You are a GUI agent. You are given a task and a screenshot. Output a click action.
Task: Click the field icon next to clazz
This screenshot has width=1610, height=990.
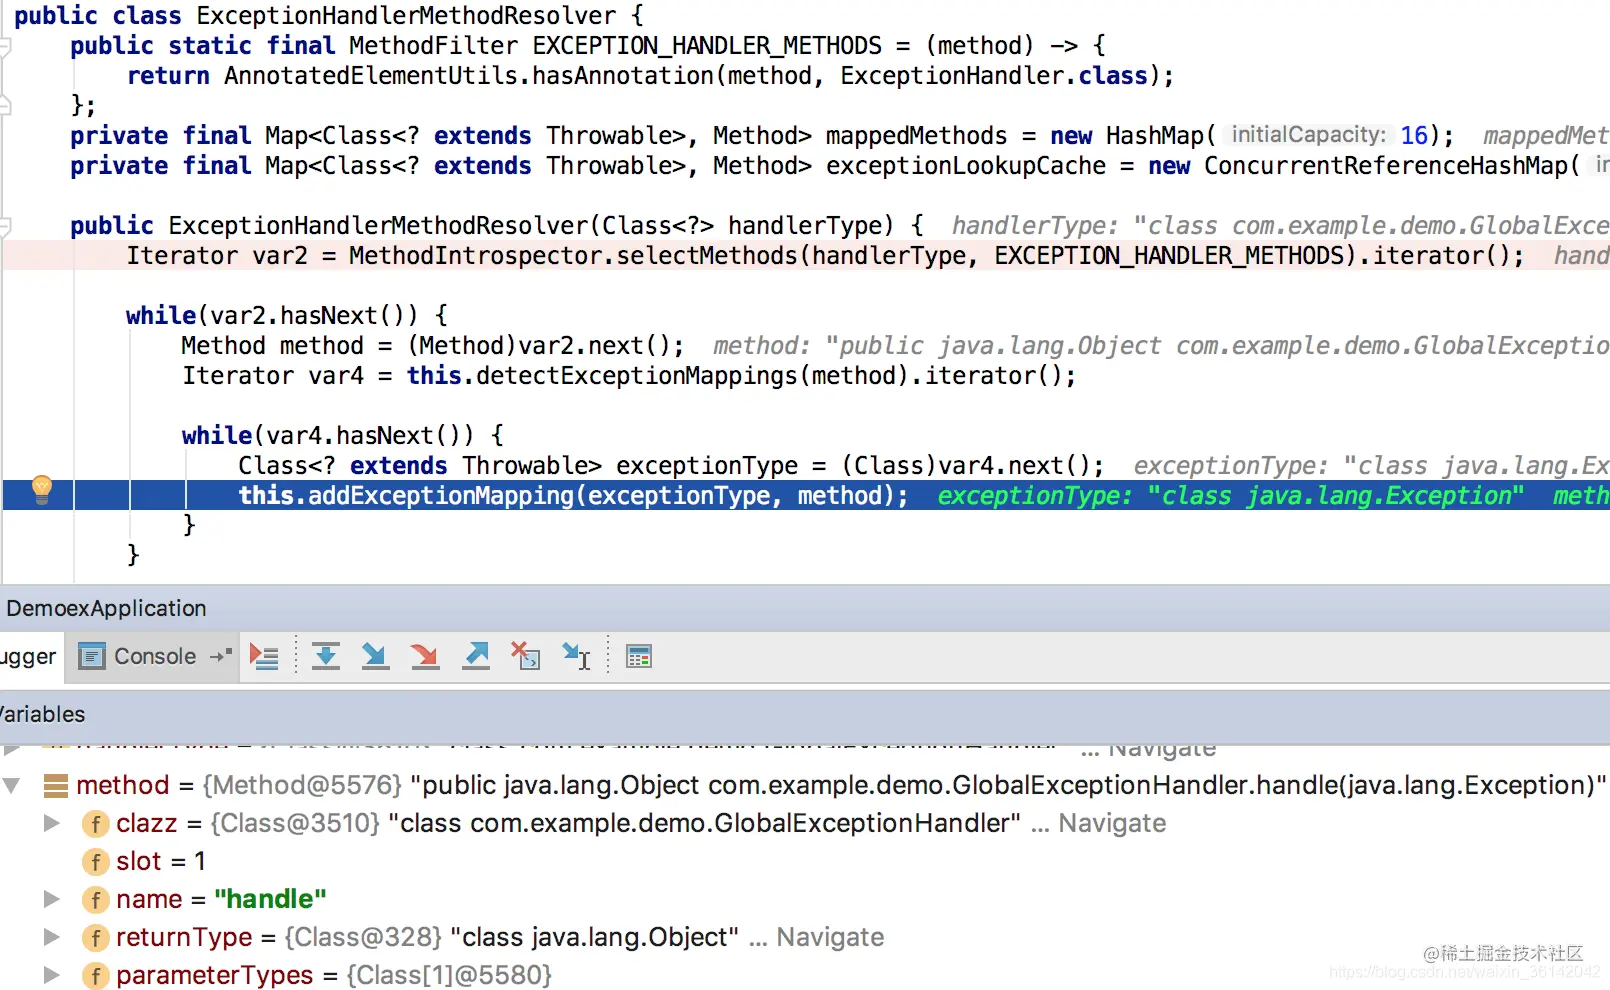[x=95, y=824]
